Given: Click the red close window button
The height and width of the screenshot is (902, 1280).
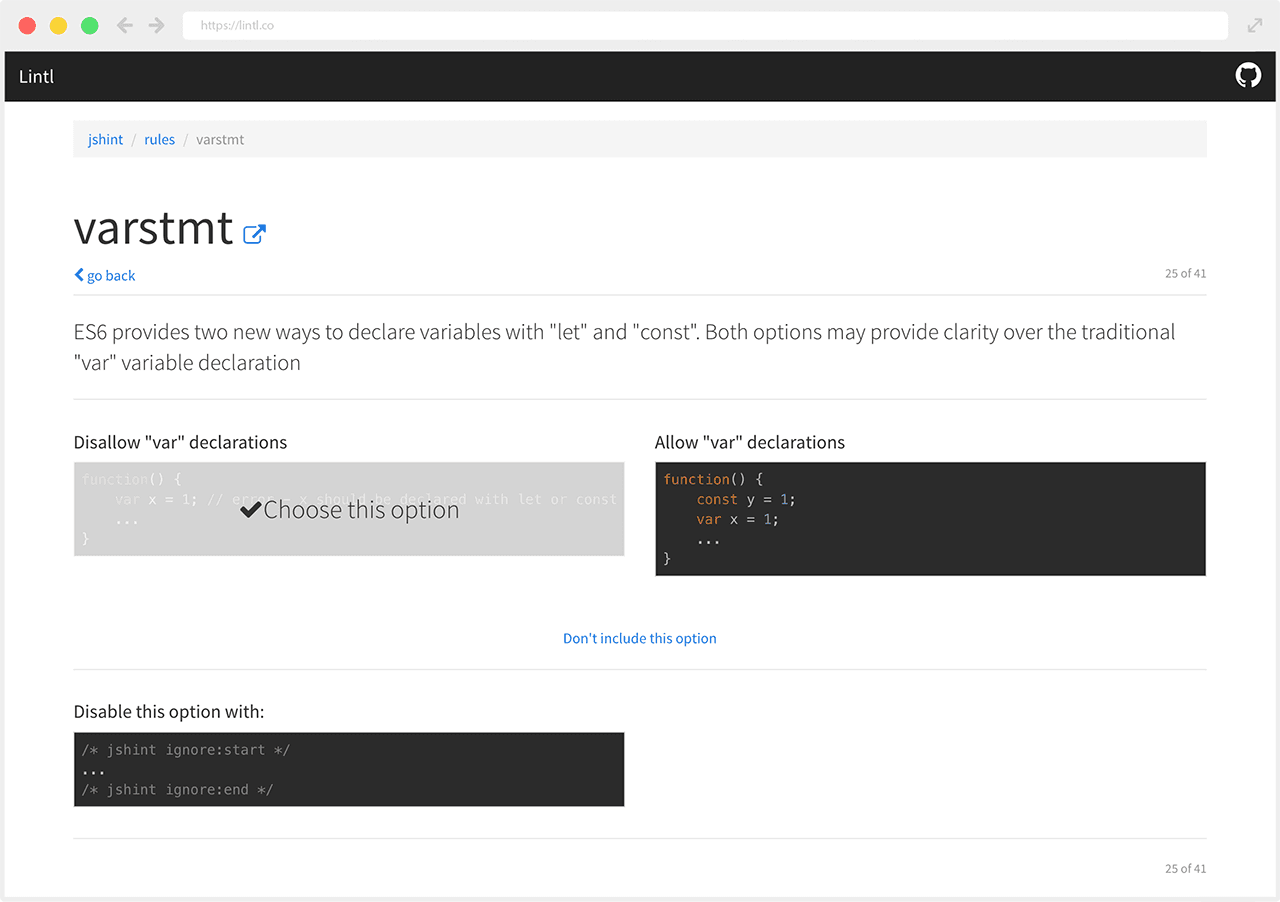Looking at the screenshot, I should click(x=27, y=26).
